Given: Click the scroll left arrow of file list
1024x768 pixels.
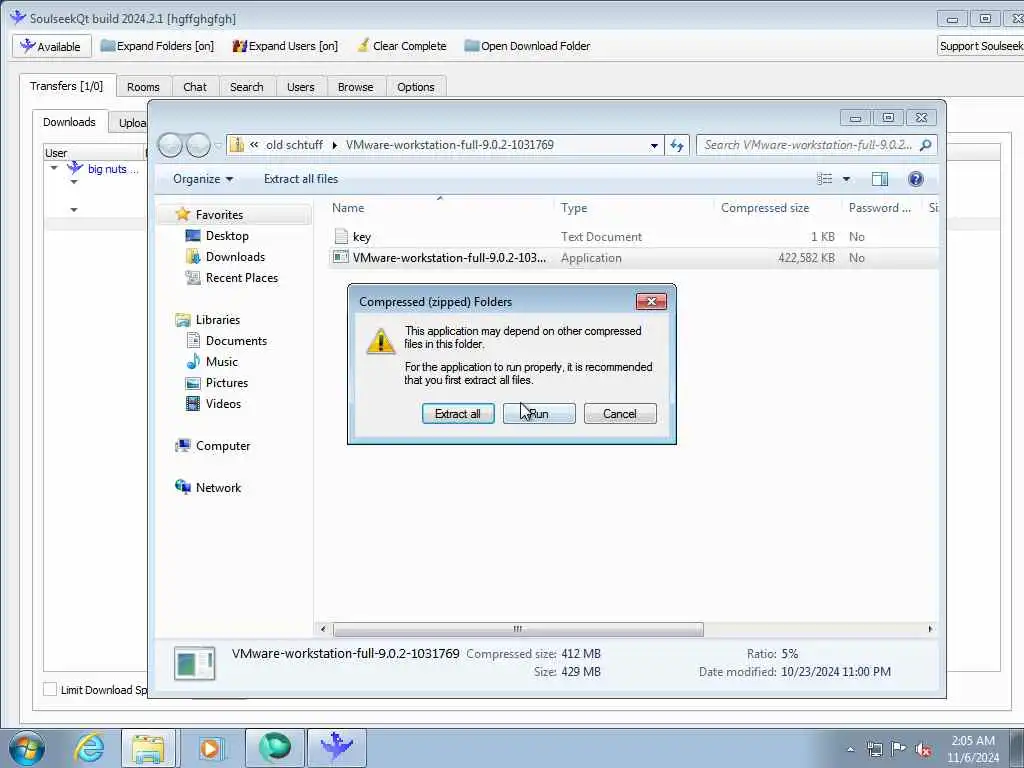Looking at the screenshot, I should 323,629.
